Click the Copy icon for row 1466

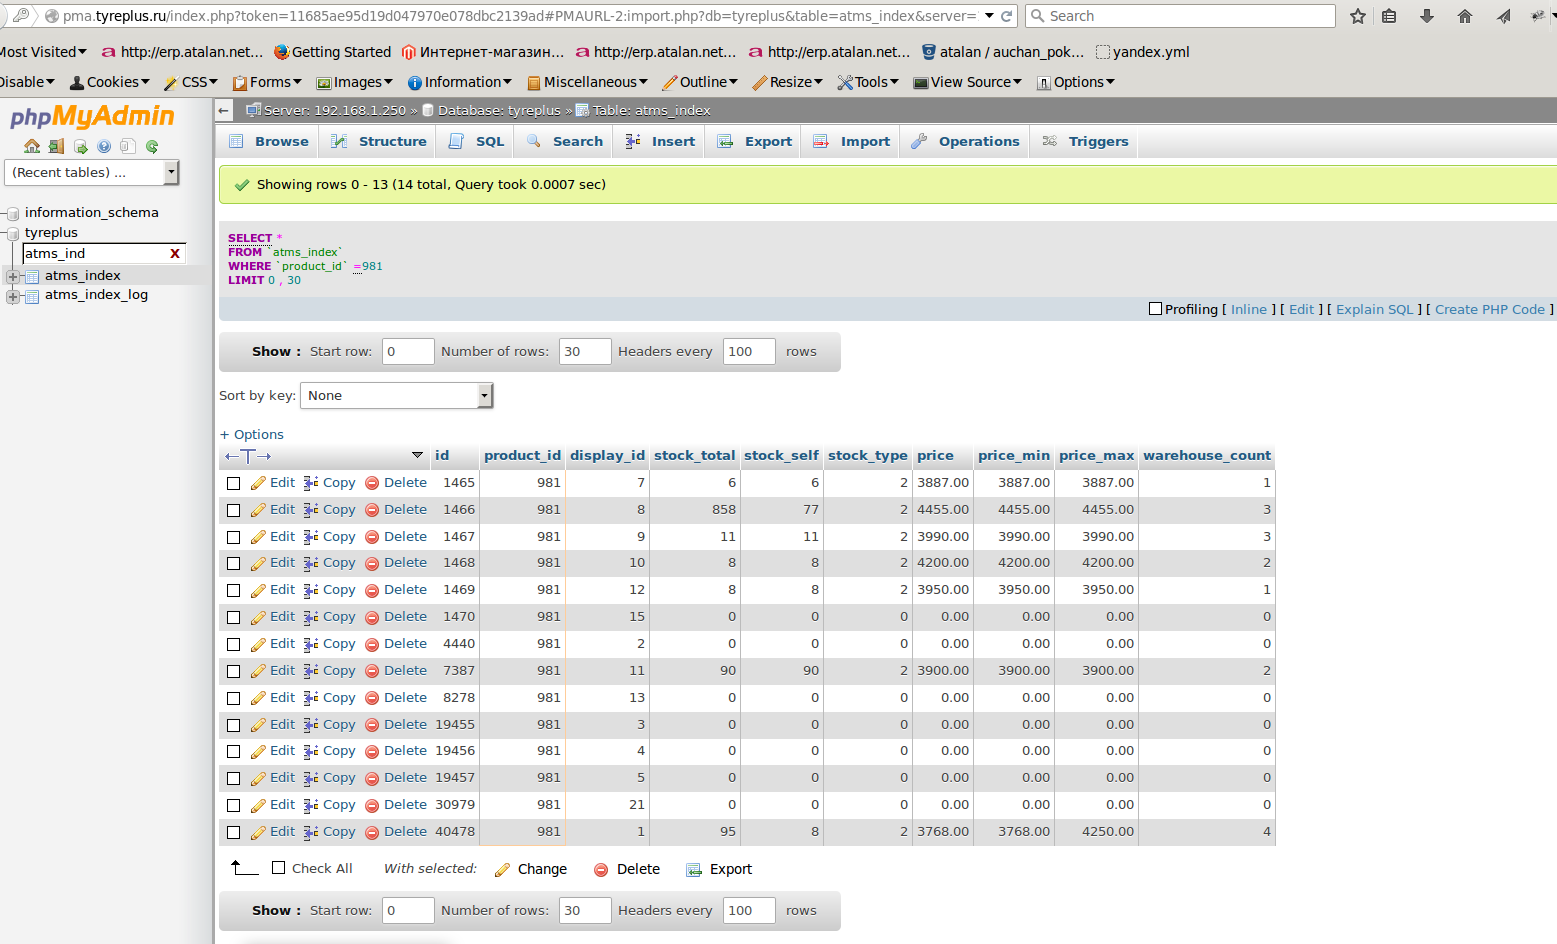pos(311,510)
